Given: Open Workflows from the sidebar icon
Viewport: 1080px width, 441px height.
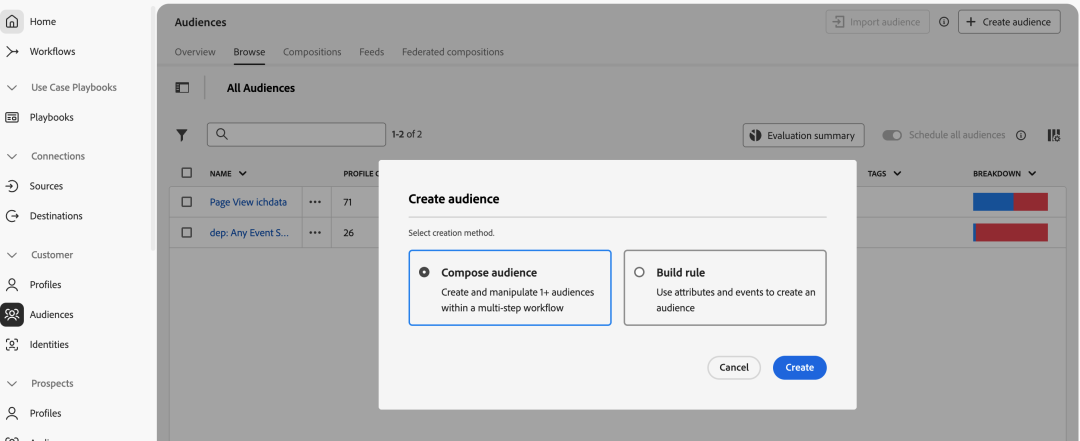Looking at the screenshot, I should pyautogui.click(x=12, y=51).
